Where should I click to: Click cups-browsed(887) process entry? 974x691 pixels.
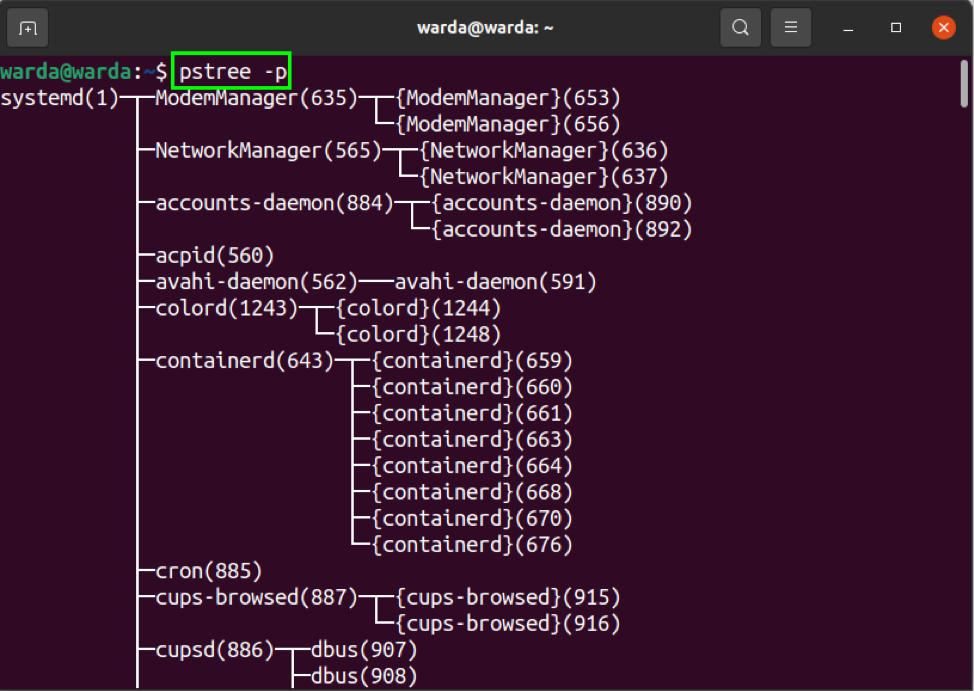coord(257,598)
